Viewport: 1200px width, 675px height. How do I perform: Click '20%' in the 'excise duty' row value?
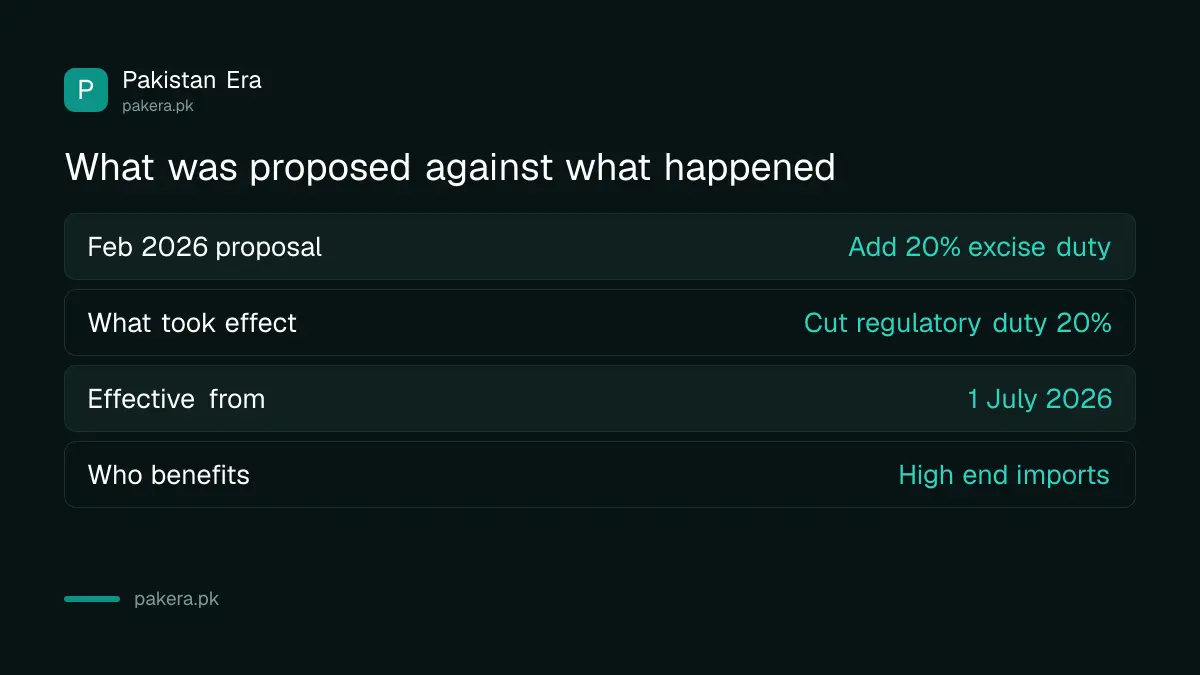[x=934, y=247]
